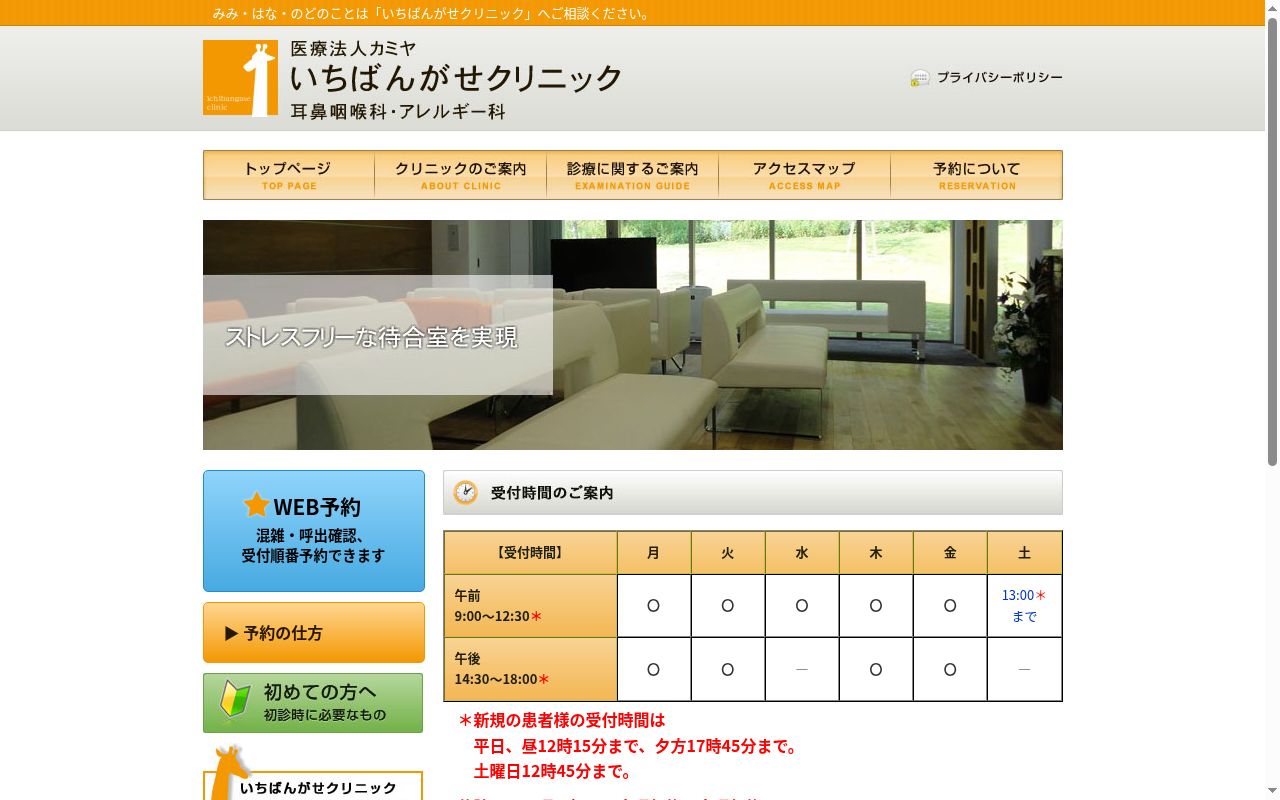This screenshot has width=1280, height=800.
Task: Click the giraffe logo of Ichibangase Clinic
Action: point(240,78)
